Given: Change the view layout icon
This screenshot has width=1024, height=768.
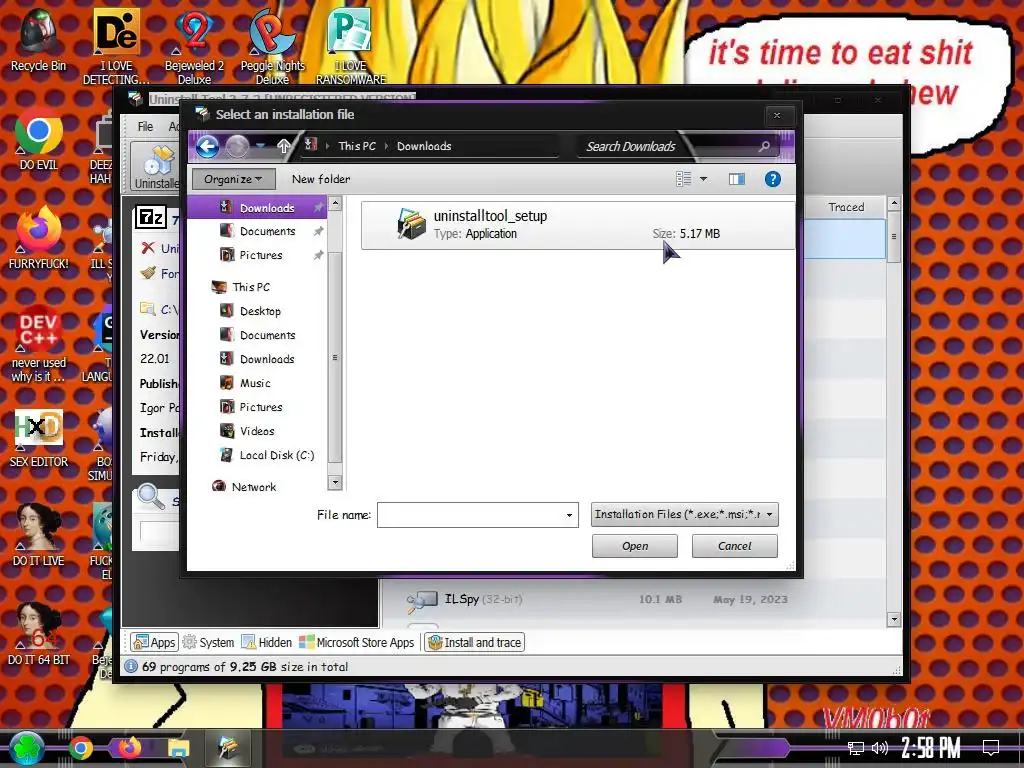Looking at the screenshot, I should click(683, 179).
